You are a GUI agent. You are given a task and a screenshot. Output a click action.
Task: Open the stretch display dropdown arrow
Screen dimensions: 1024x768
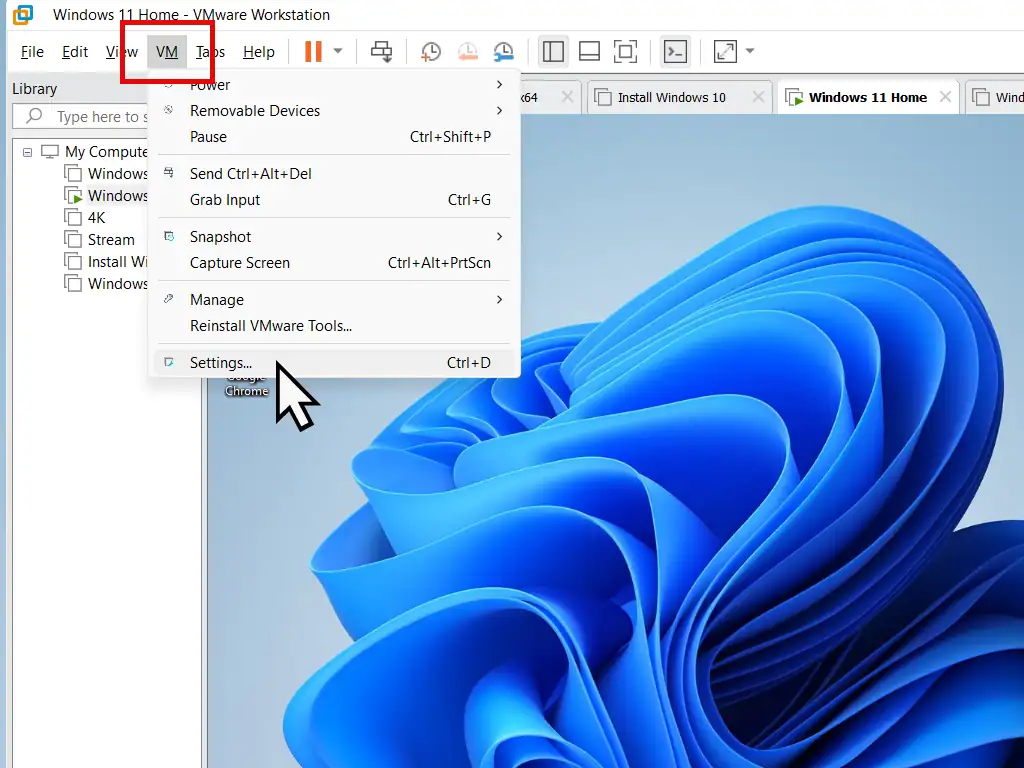pyautogui.click(x=750, y=51)
